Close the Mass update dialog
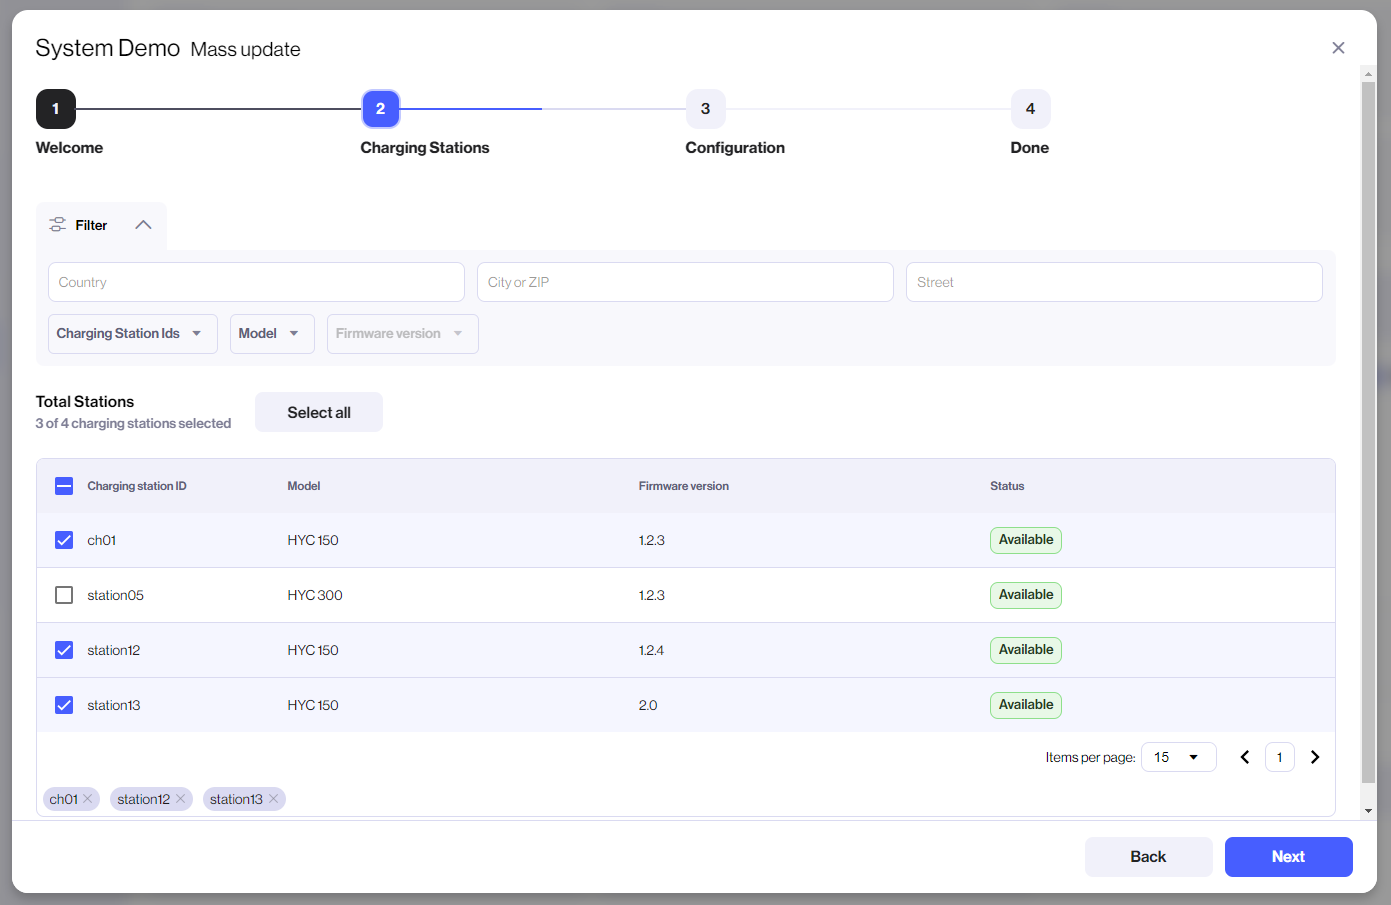The image size is (1391, 905). coord(1338,47)
